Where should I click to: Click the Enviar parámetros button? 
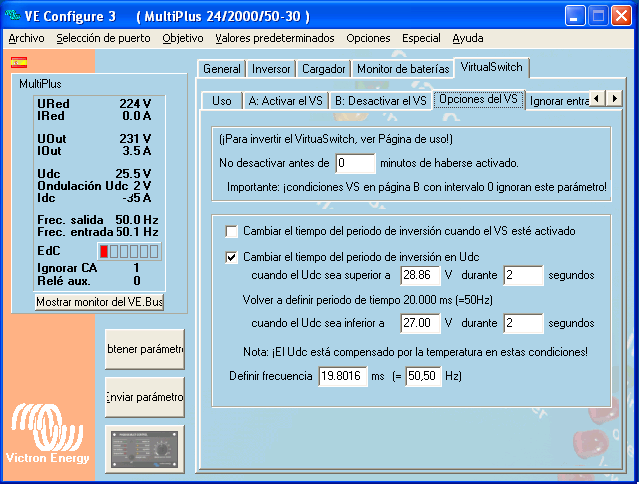(145, 397)
